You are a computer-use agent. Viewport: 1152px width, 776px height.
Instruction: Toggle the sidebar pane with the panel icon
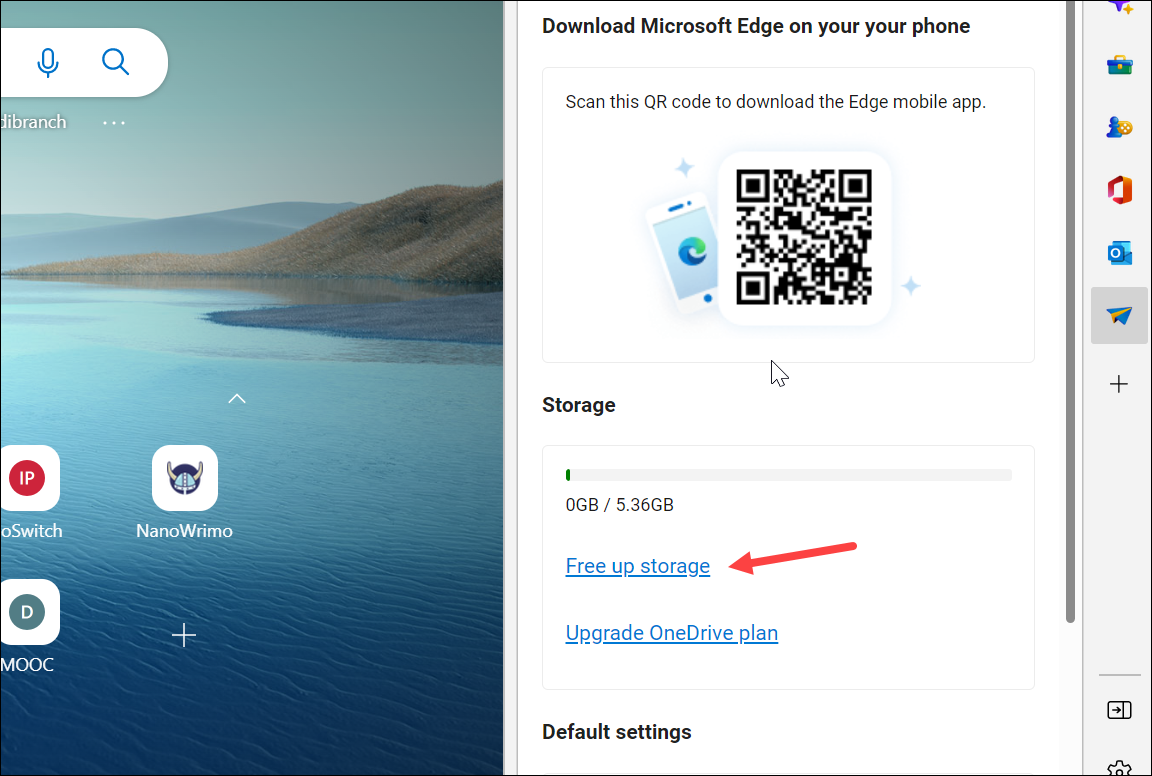1120,710
